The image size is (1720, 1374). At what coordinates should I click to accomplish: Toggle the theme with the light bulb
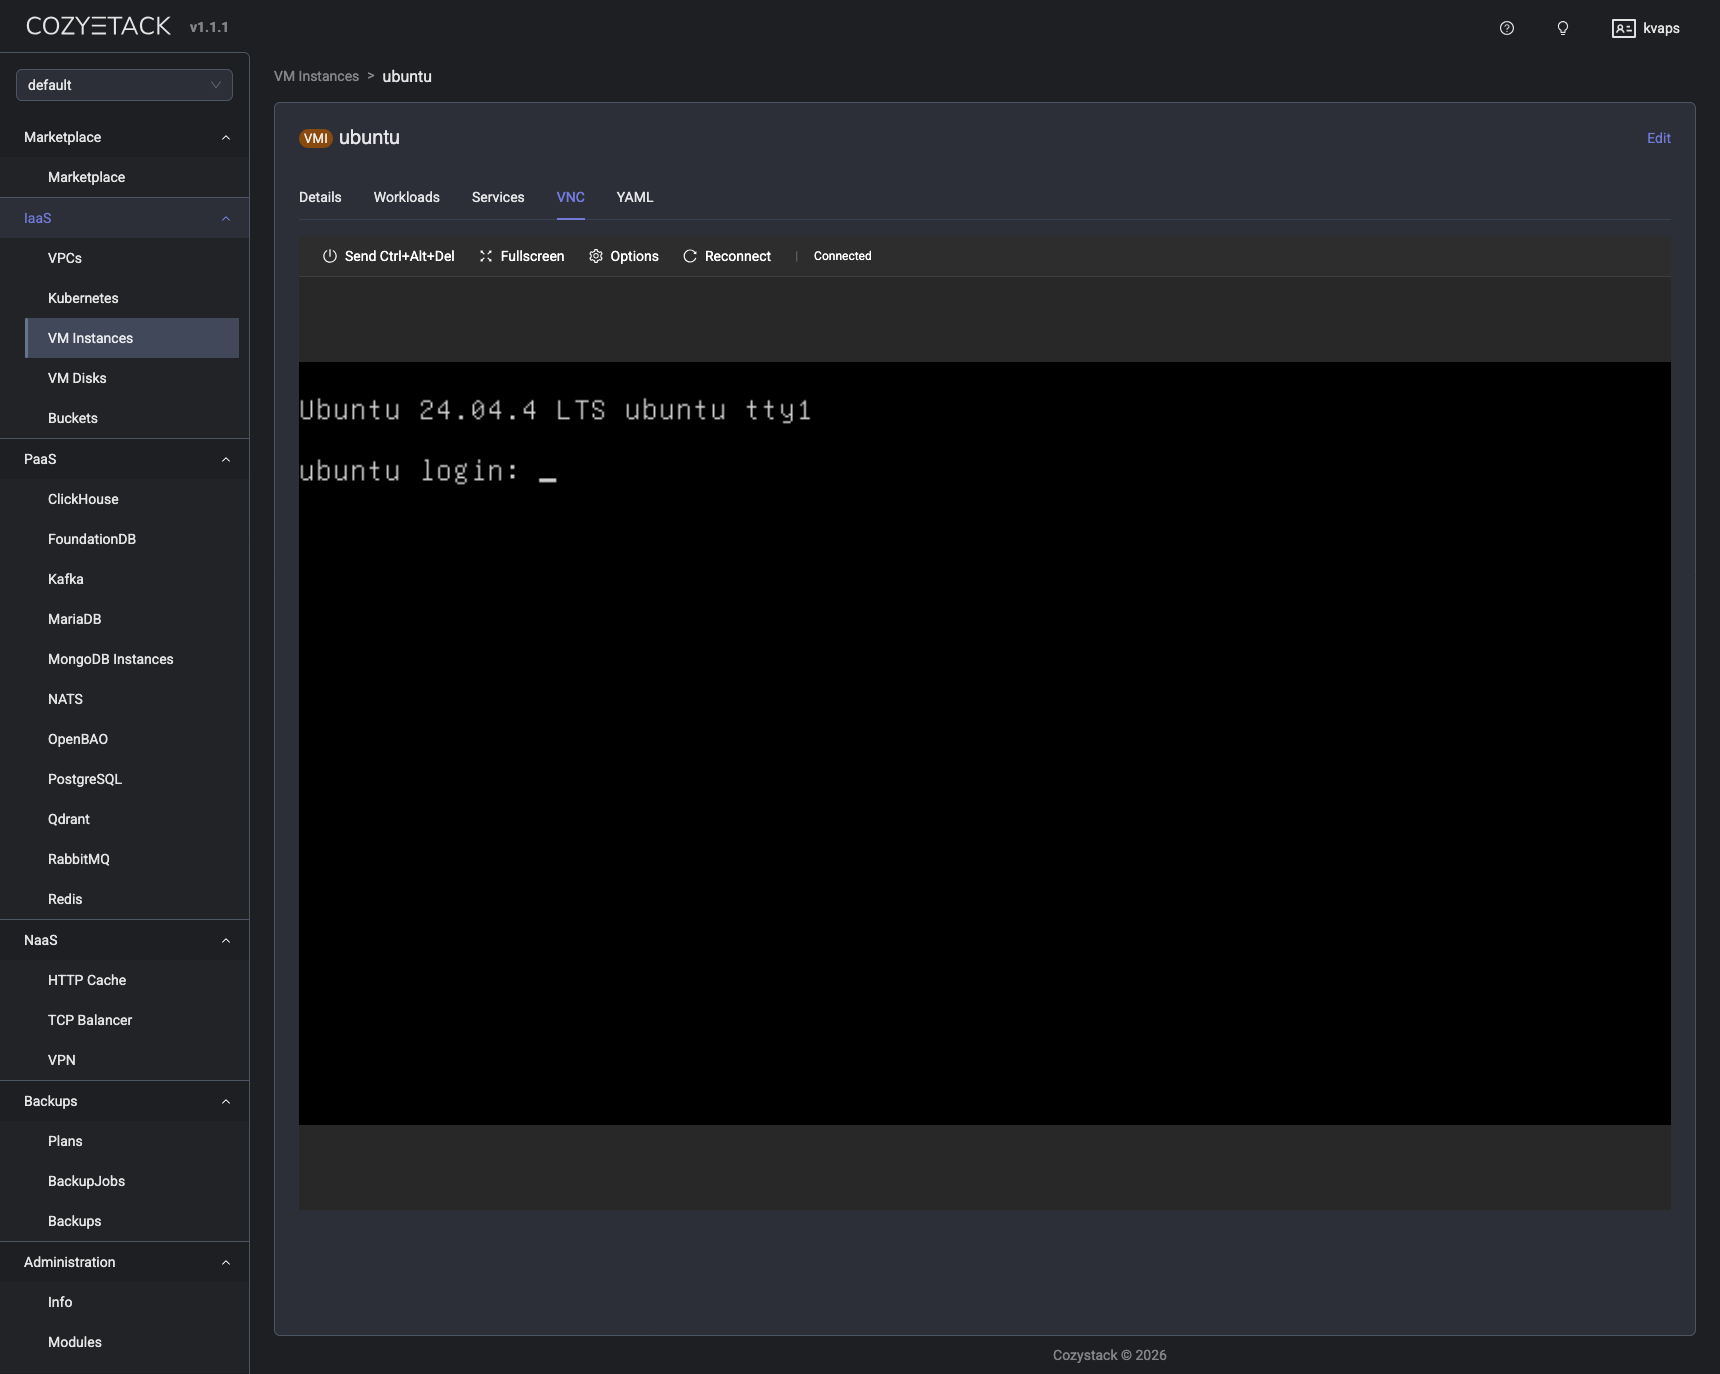pyautogui.click(x=1562, y=28)
